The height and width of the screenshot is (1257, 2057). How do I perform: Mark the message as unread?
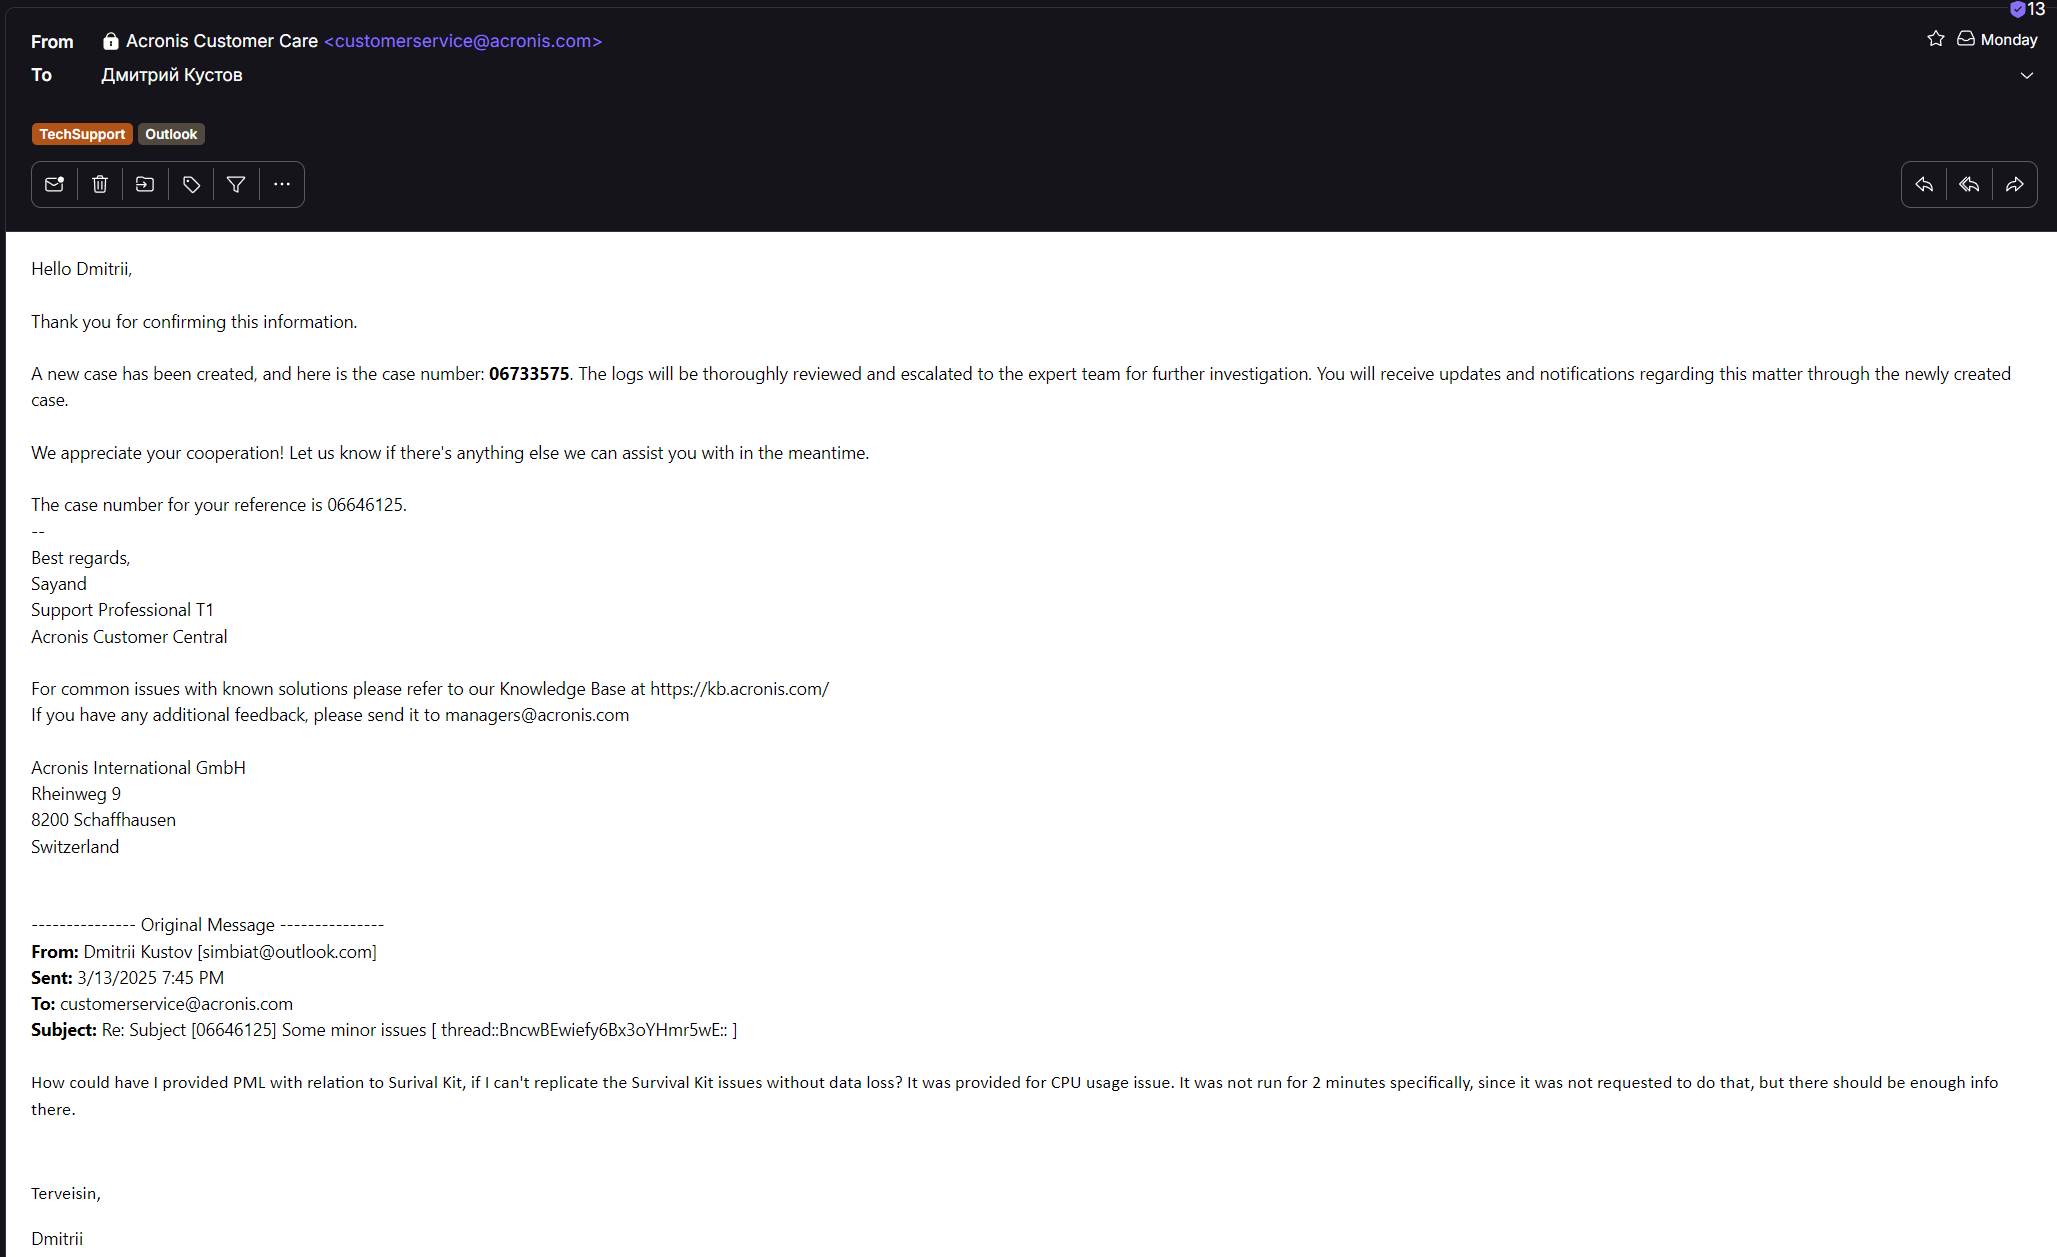coord(54,184)
